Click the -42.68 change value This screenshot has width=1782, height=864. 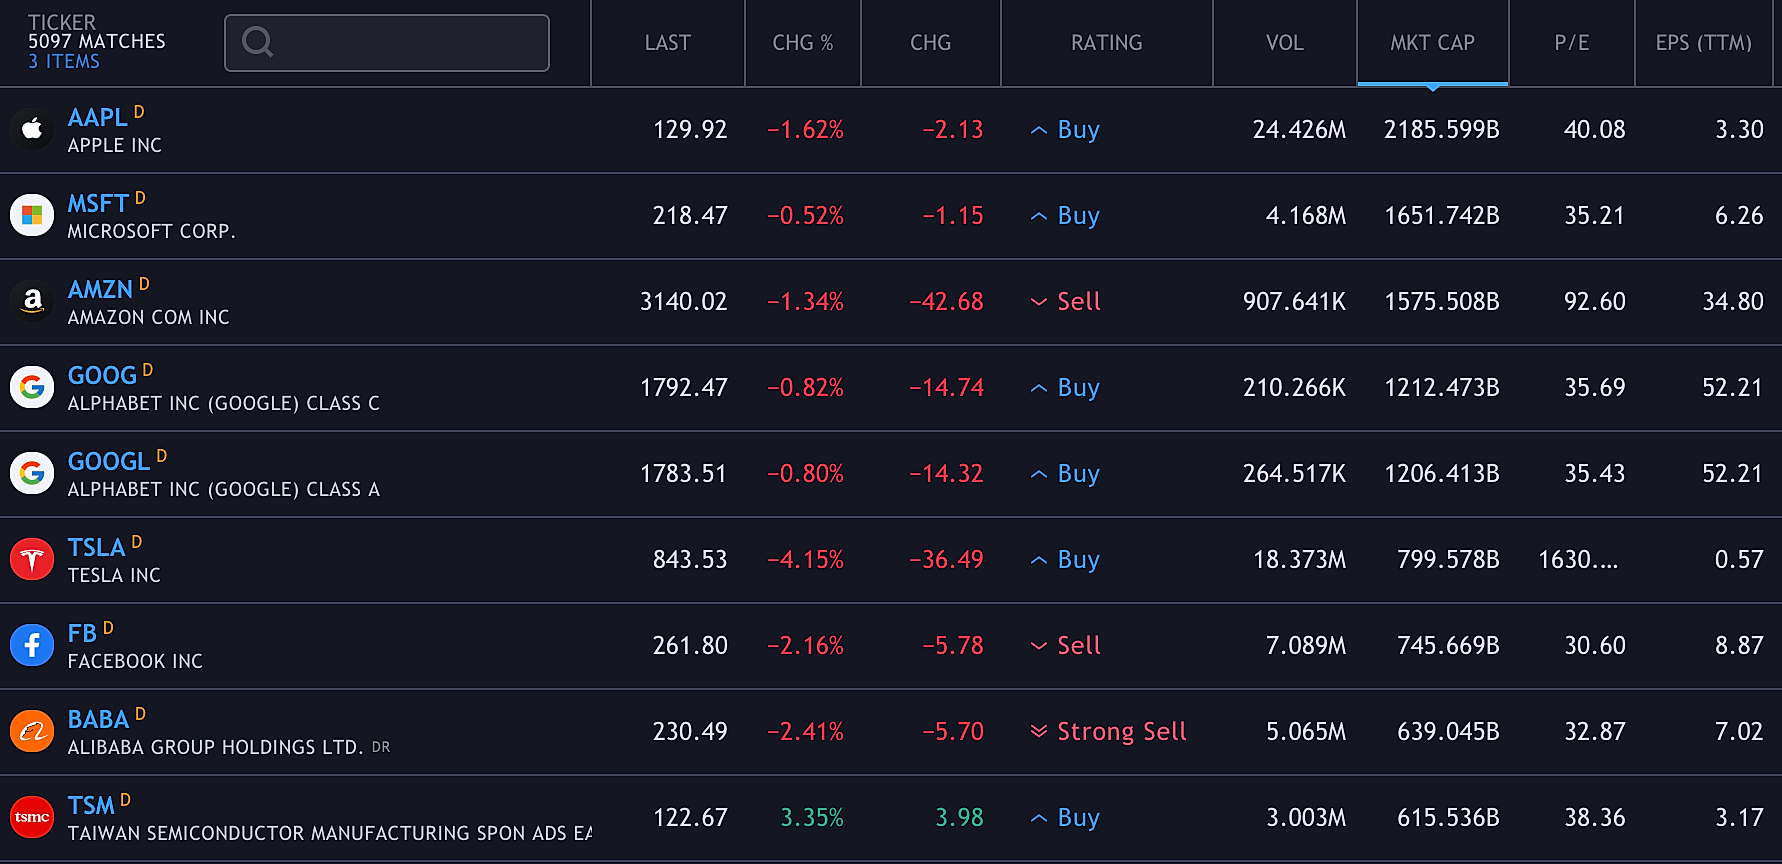pyautogui.click(x=946, y=302)
